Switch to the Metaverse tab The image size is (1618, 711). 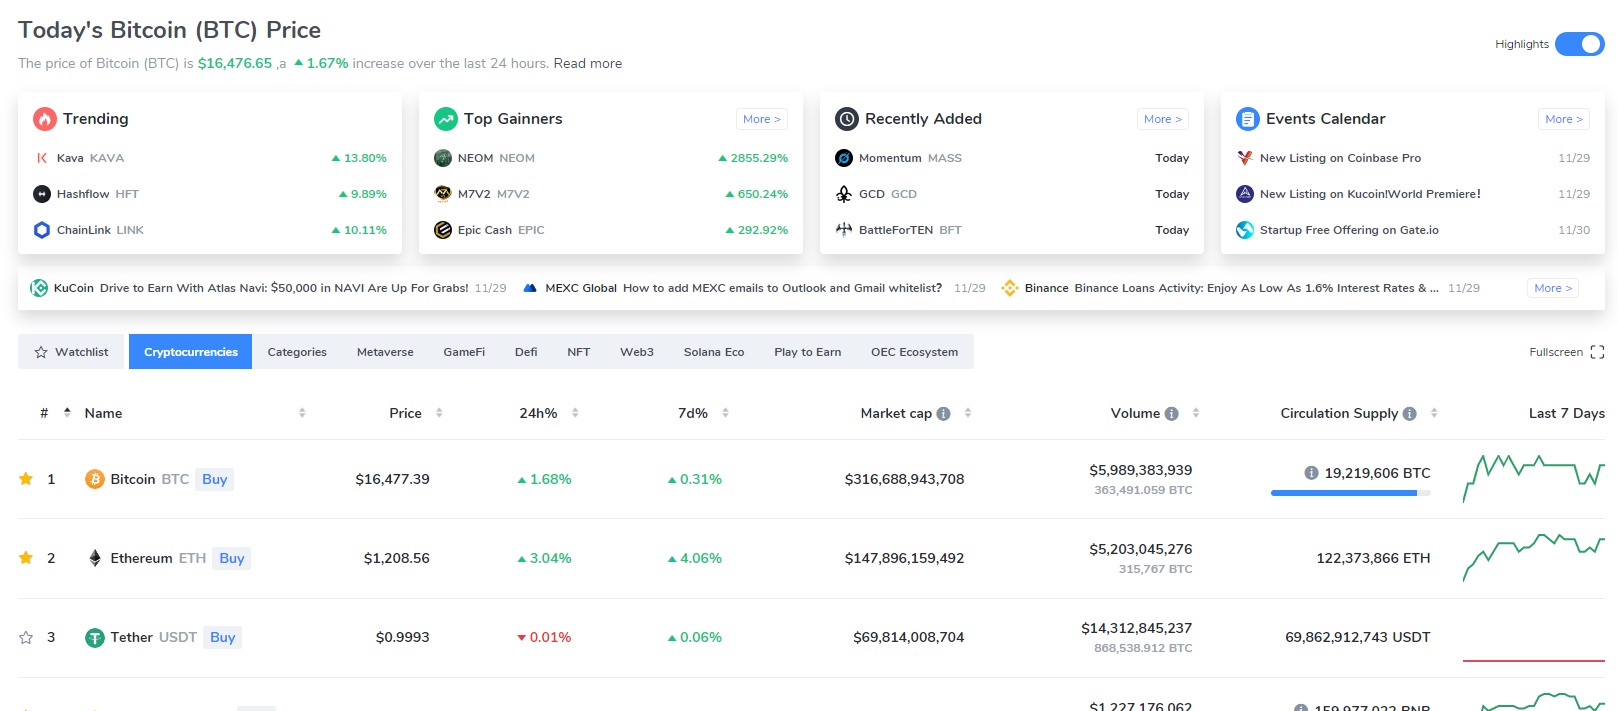(385, 352)
